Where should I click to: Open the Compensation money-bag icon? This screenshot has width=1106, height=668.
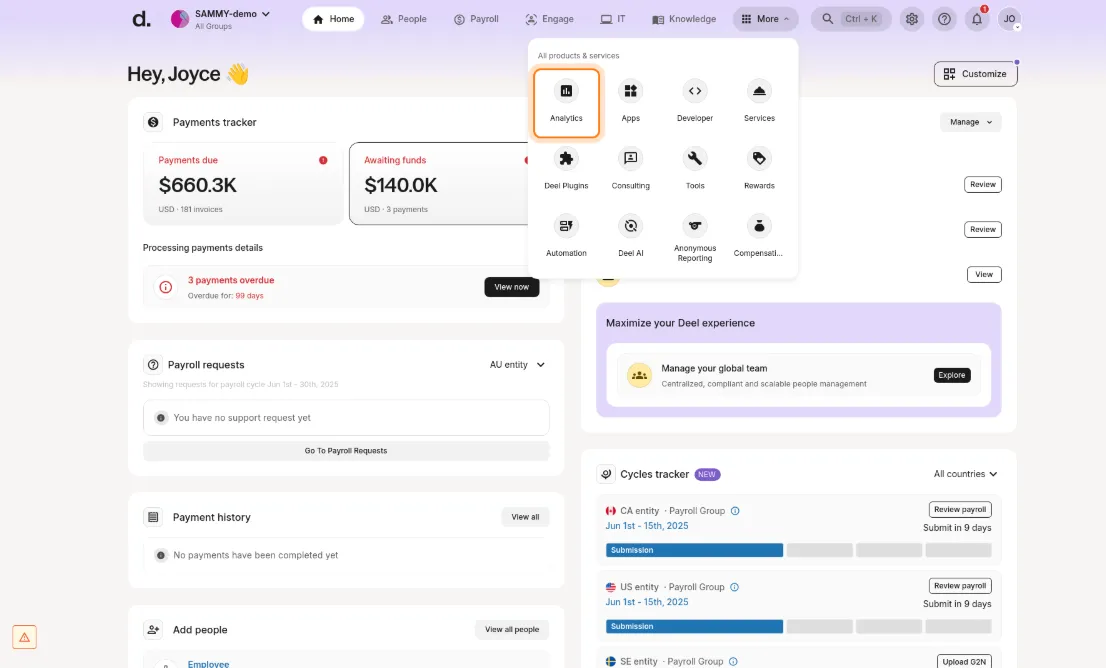(x=759, y=226)
